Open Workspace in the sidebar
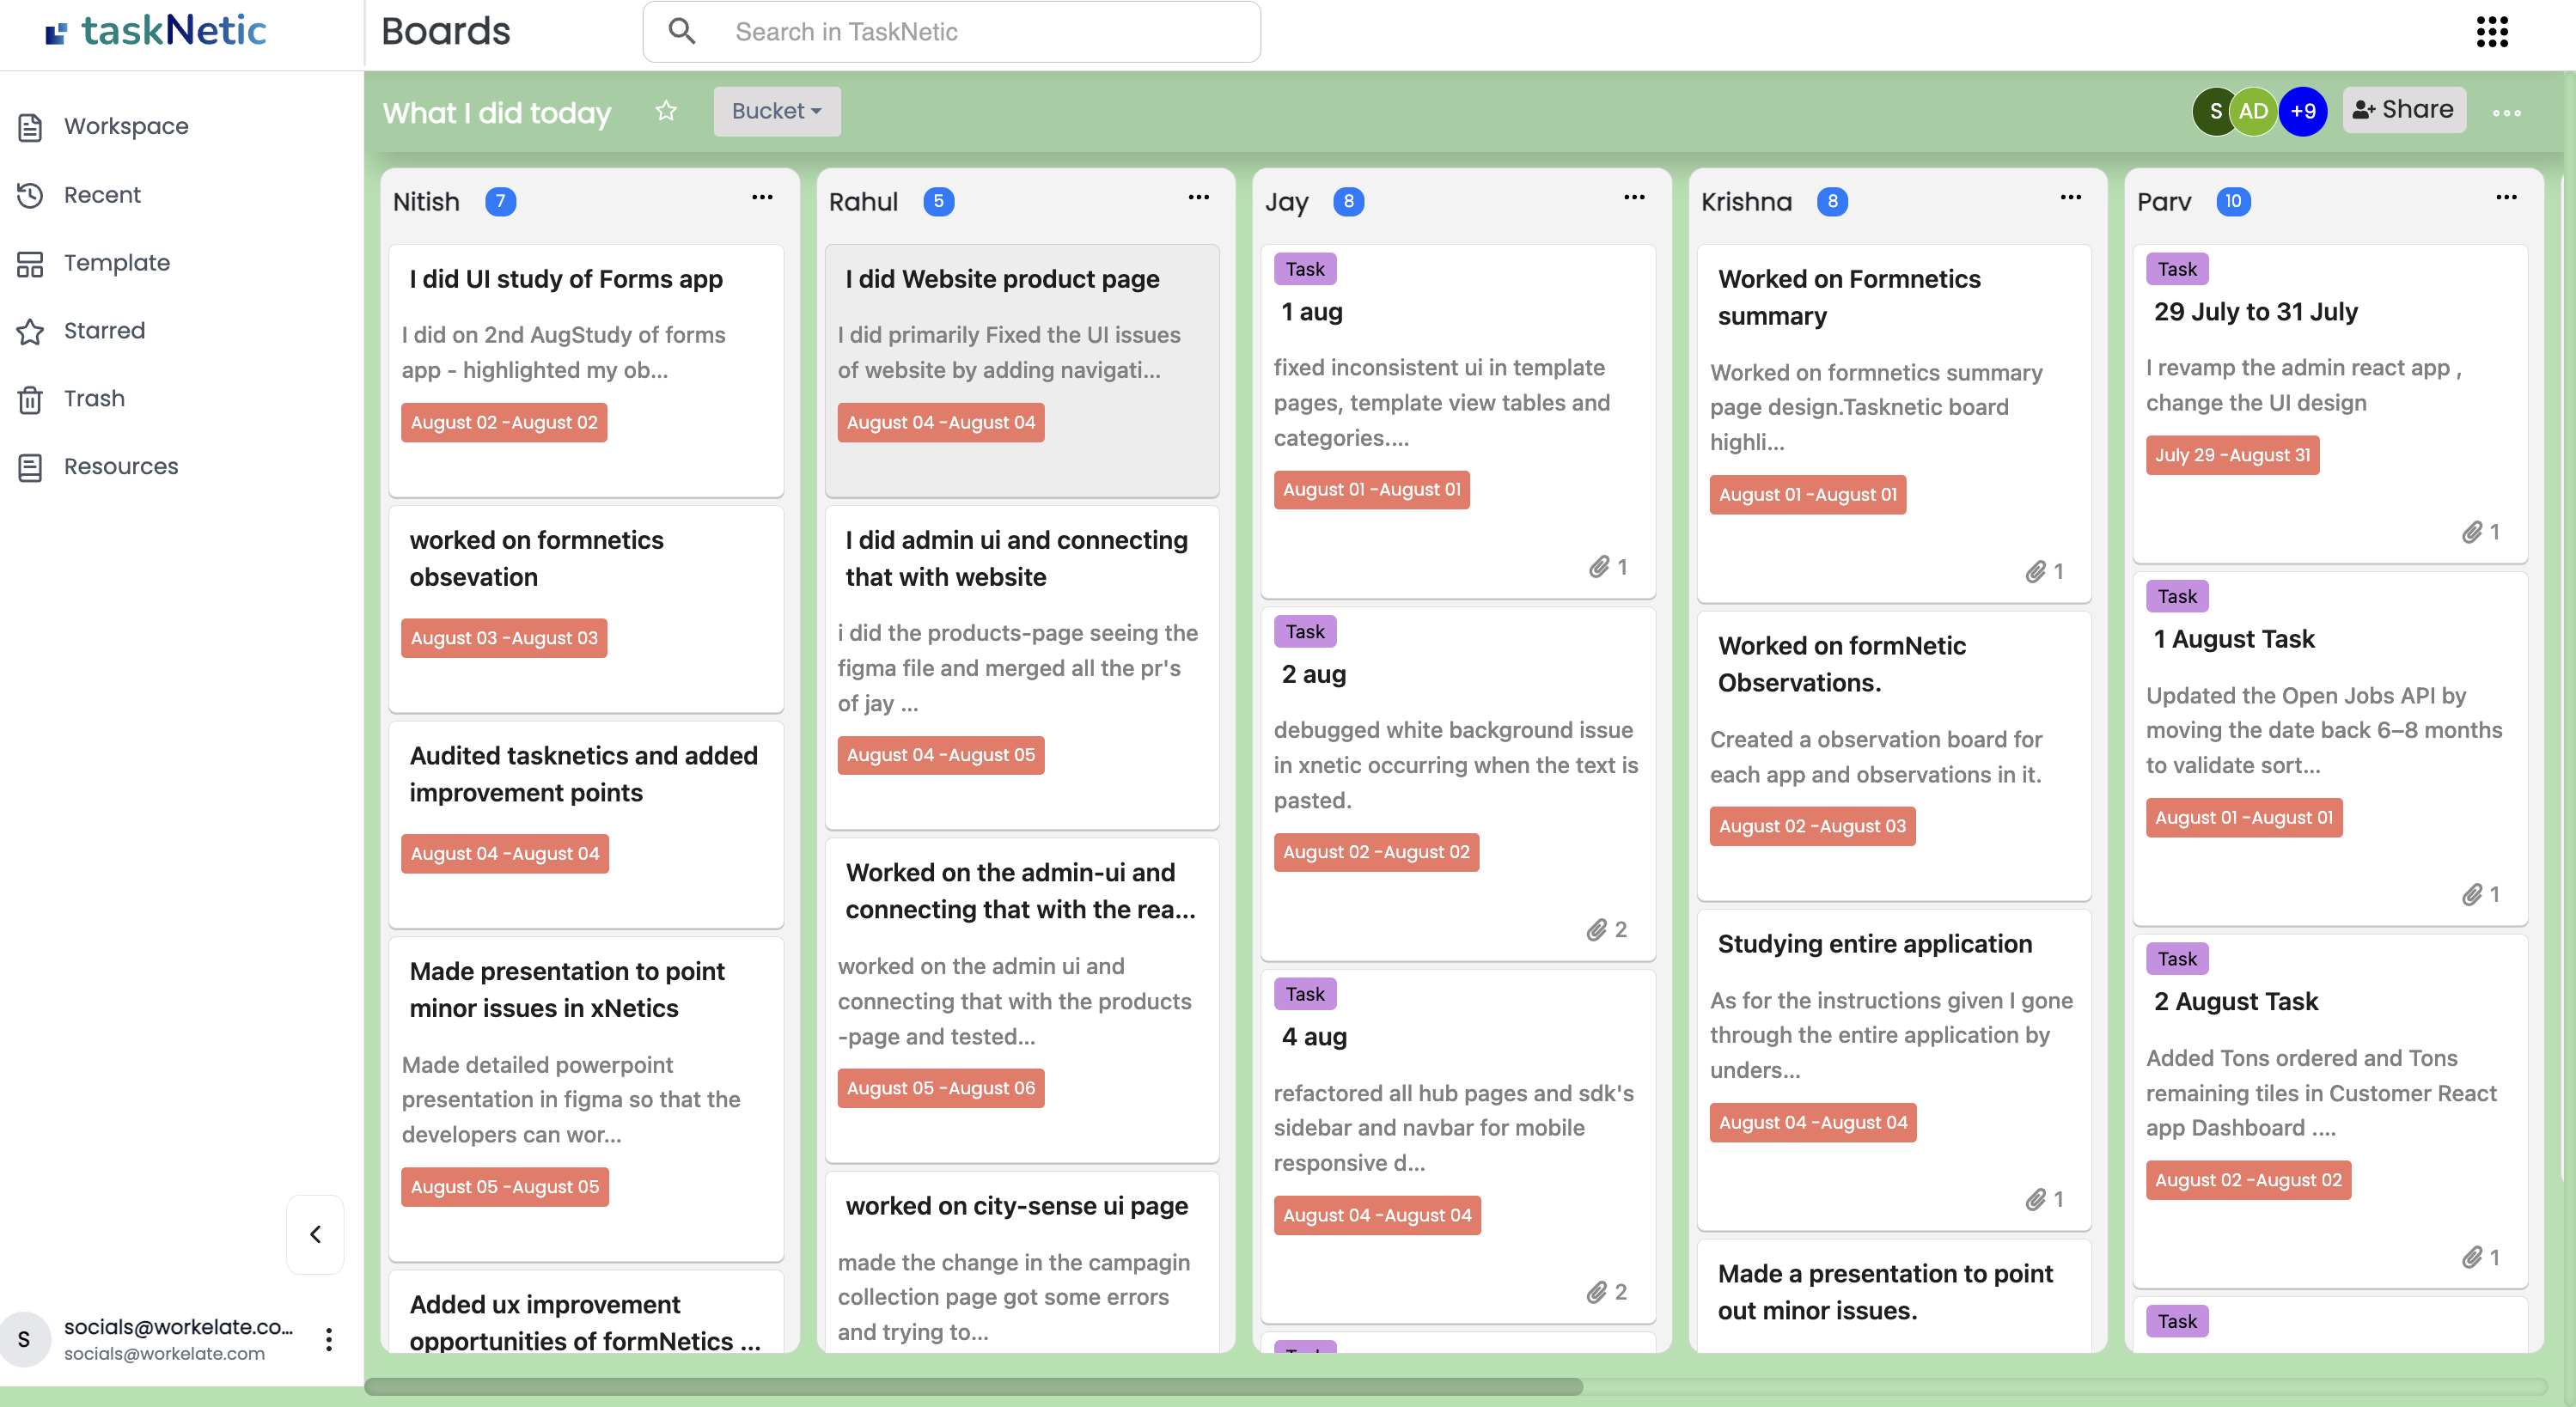Screen dimensions: 2576x1407 126,127
